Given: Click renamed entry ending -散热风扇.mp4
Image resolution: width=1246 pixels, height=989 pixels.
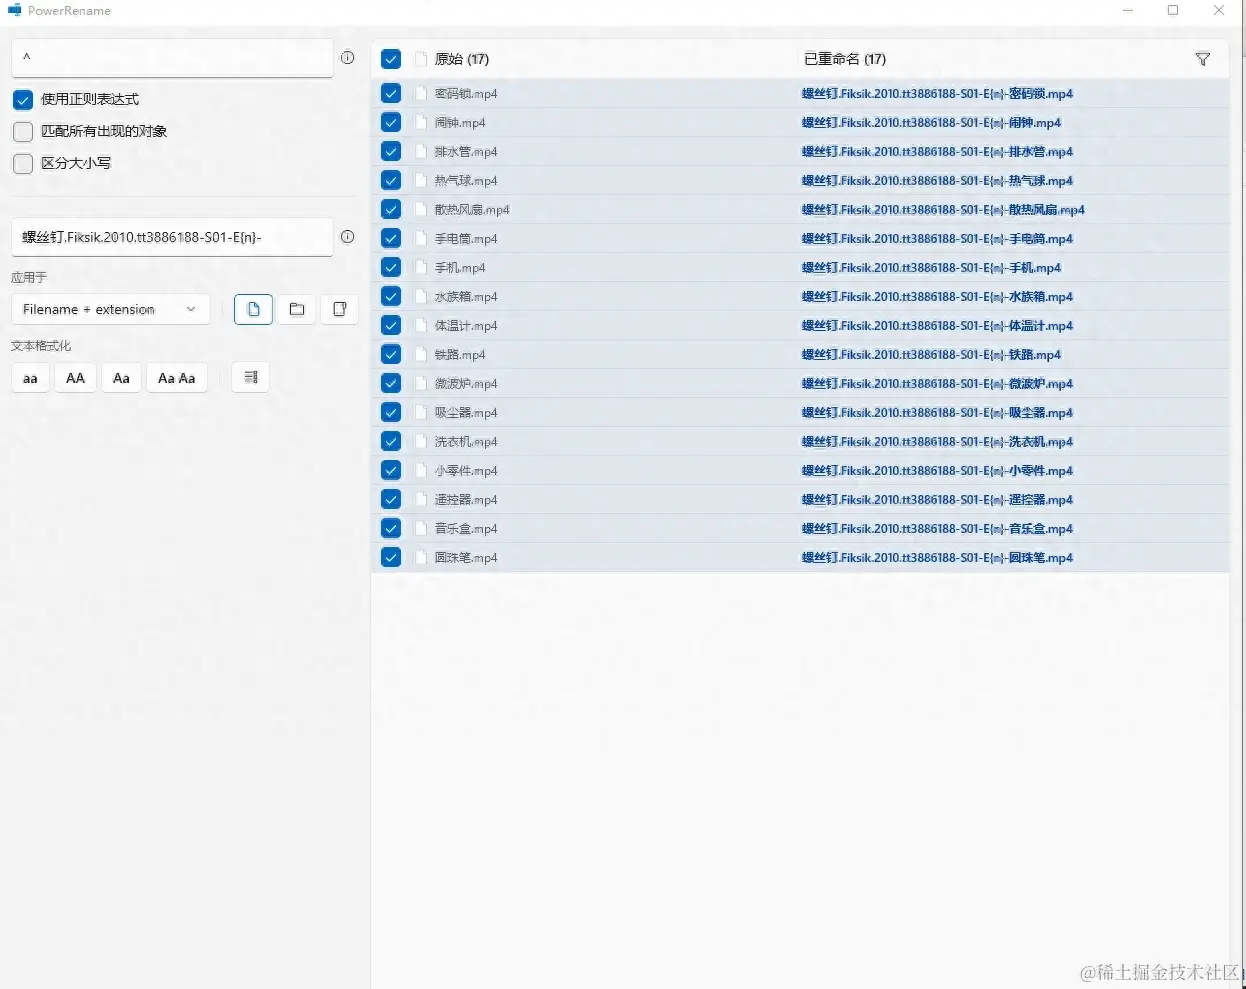Looking at the screenshot, I should 943,209.
